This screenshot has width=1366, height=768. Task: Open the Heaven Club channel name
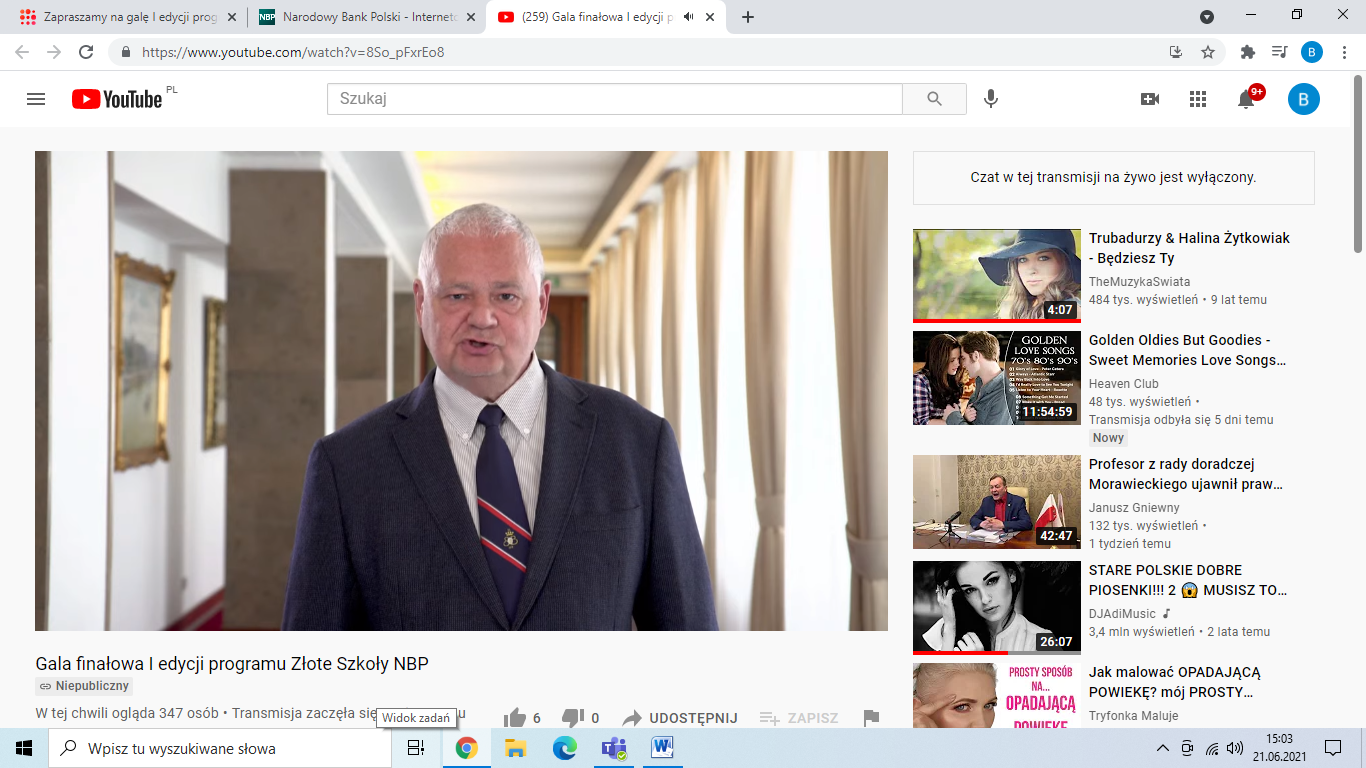point(1124,384)
